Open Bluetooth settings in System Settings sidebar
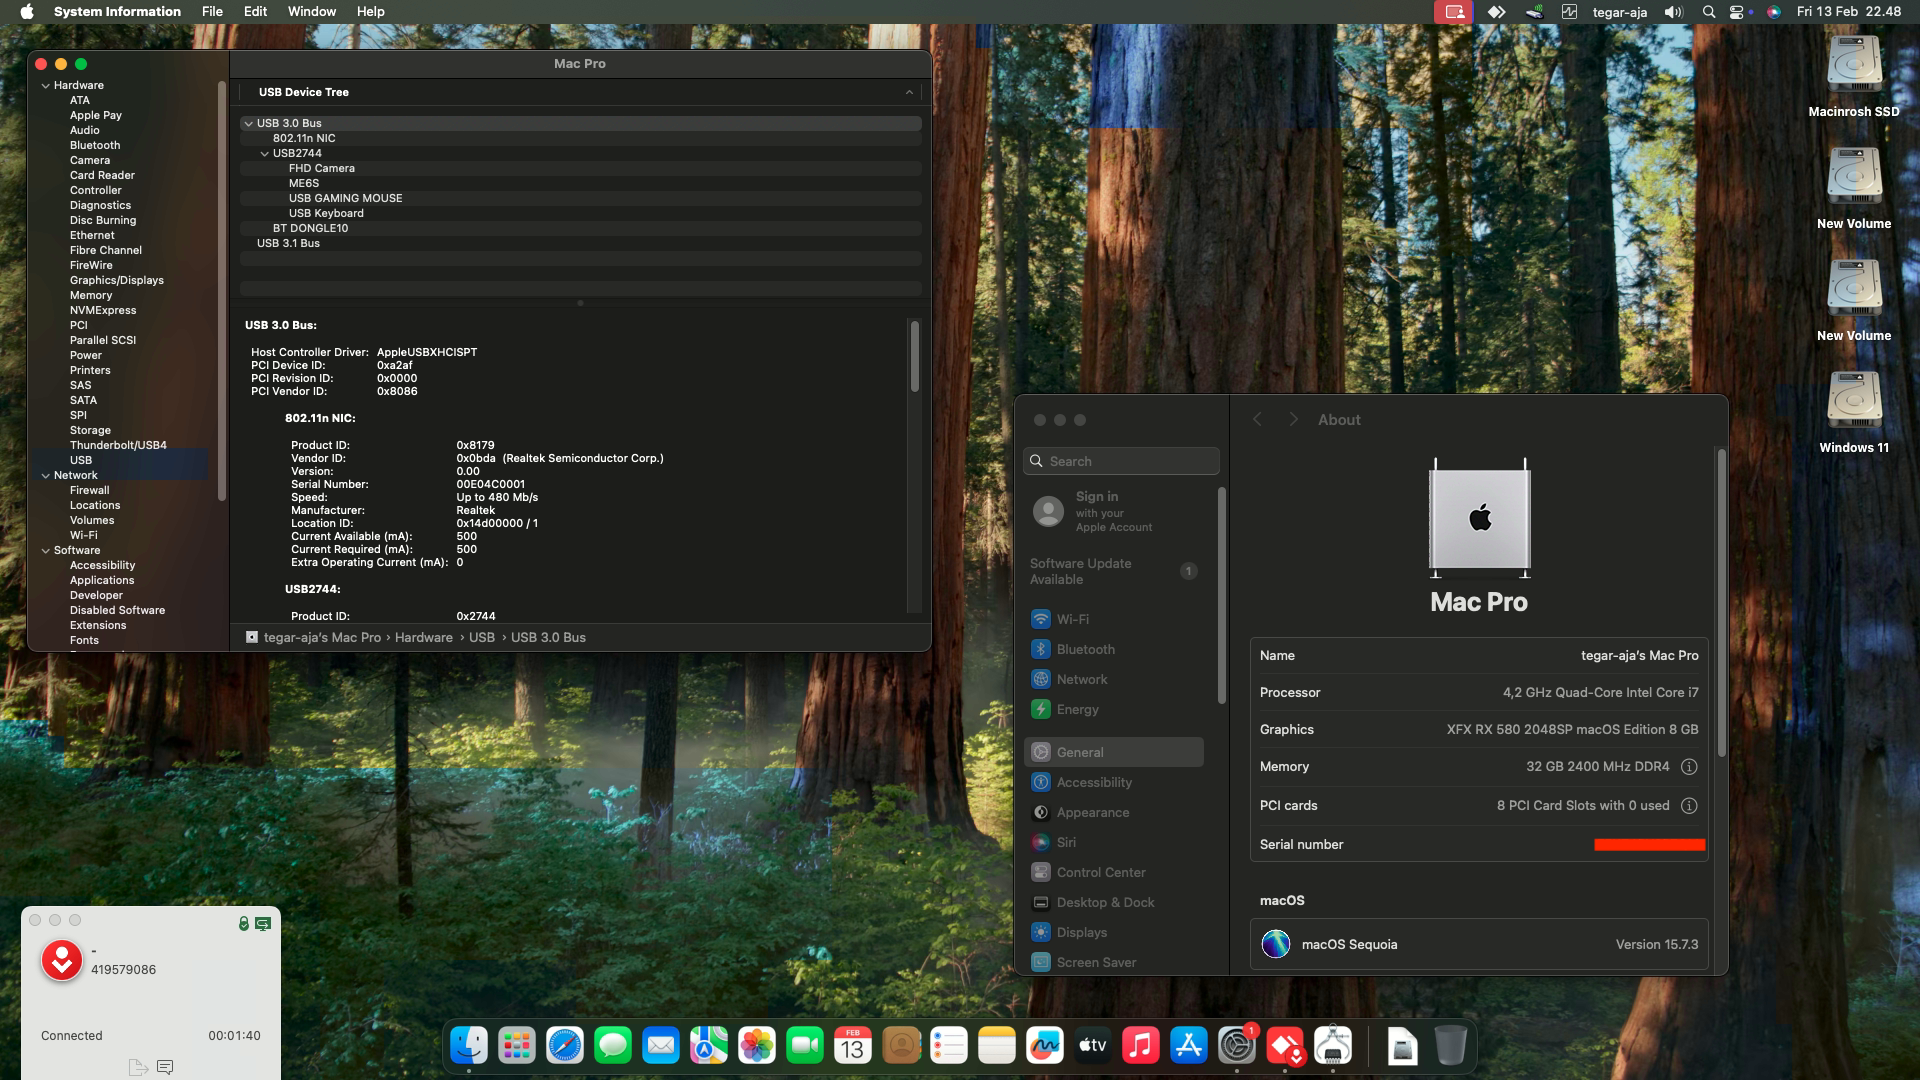The width and height of the screenshot is (1920, 1080). point(1114,649)
